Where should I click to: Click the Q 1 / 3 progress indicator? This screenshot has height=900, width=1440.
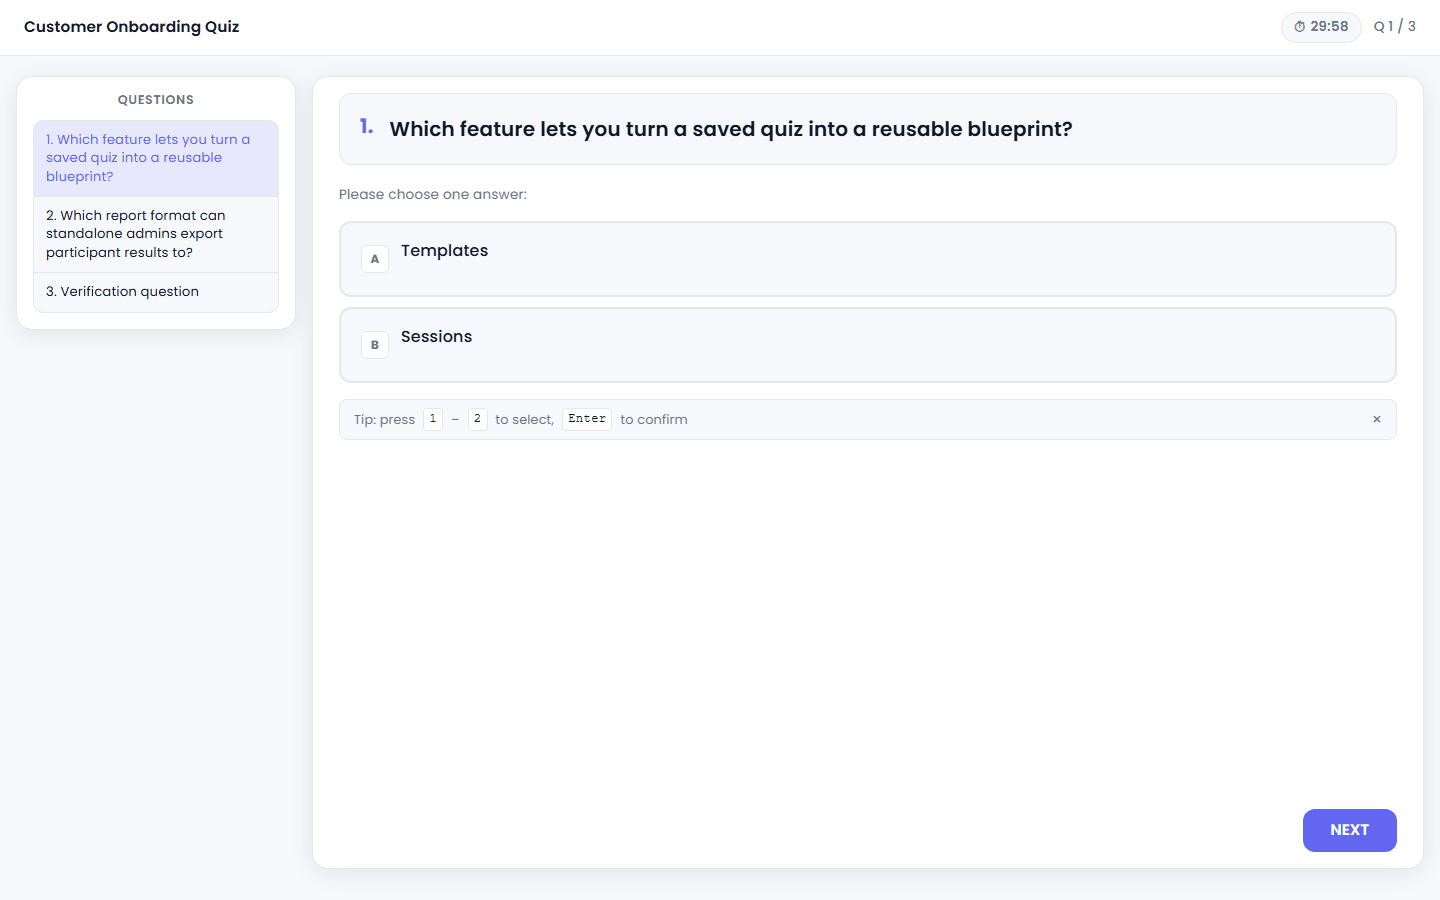point(1394,27)
